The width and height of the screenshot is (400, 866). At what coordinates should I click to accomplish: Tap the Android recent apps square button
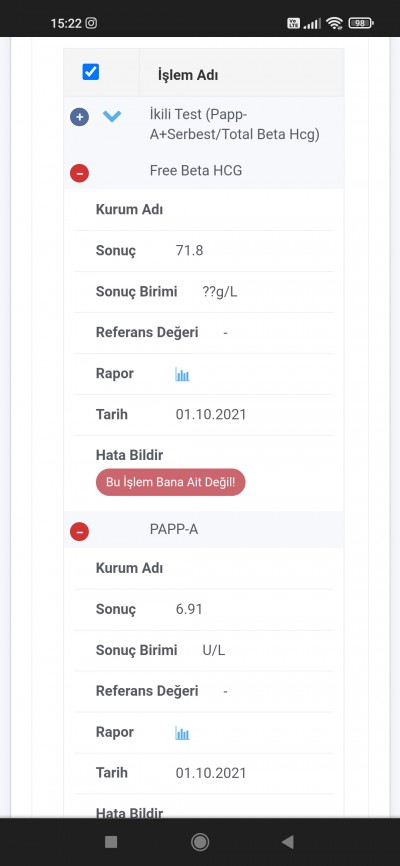(x=111, y=842)
